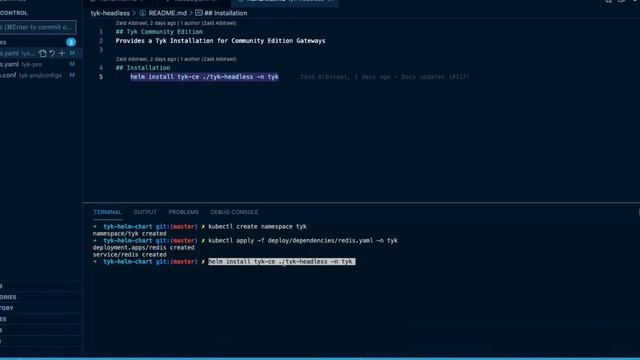Click the changes count badge

(x=71, y=42)
